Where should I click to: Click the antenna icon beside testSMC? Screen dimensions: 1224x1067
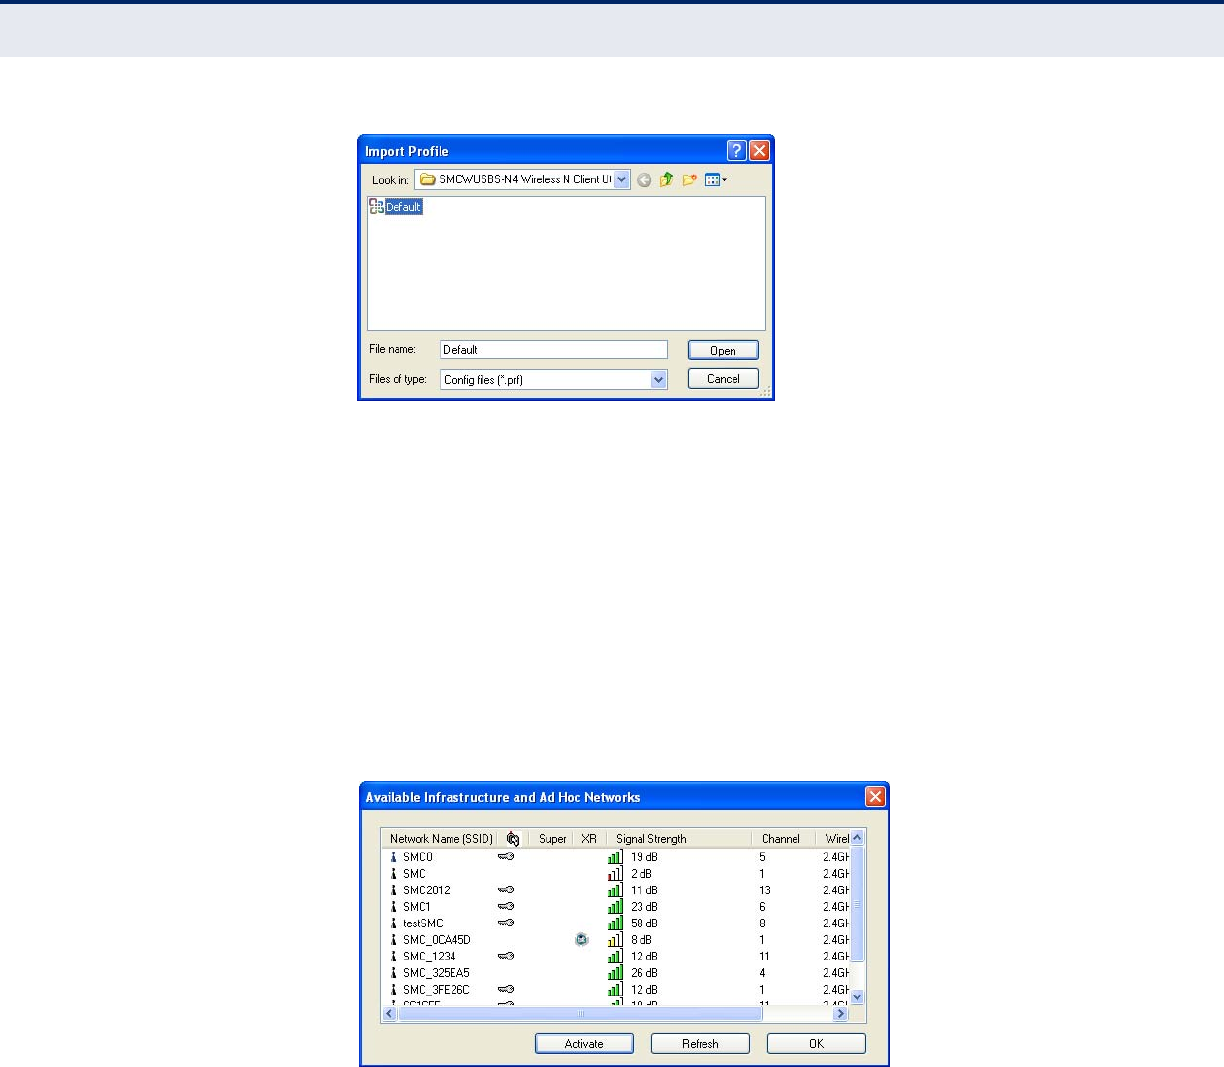393,923
